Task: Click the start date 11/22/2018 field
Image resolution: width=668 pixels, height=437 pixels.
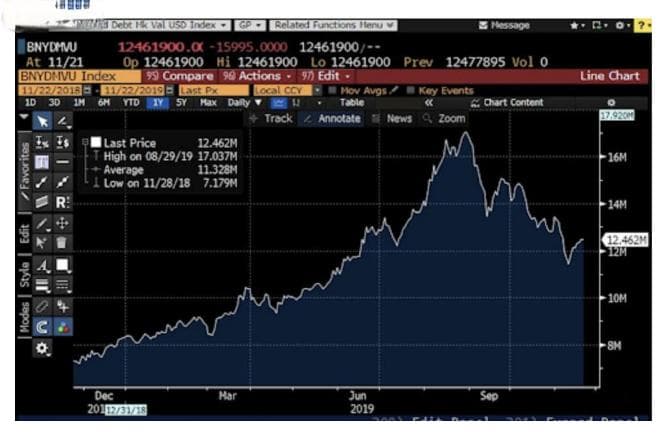Action: [50, 90]
